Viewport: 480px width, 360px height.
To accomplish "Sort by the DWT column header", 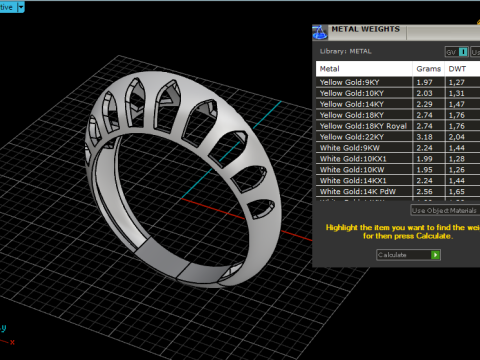I will point(463,69).
